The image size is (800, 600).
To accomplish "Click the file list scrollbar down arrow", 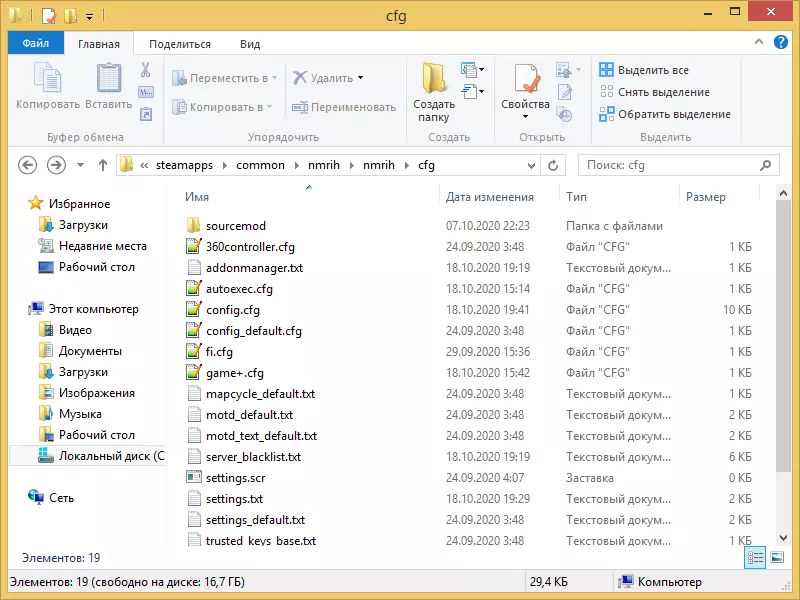I will (783, 538).
